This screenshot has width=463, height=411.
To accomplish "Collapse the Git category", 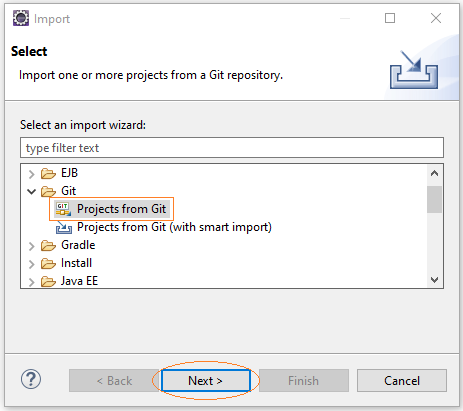I will [32, 191].
